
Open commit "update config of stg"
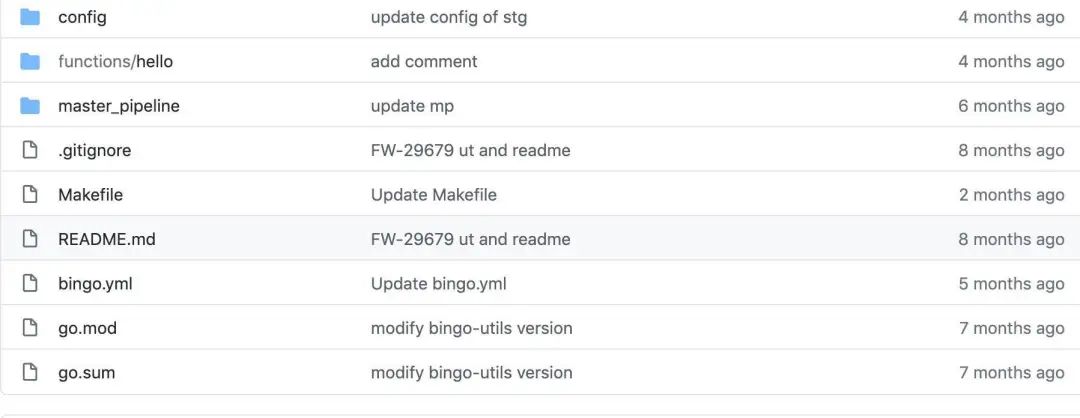pos(448,17)
